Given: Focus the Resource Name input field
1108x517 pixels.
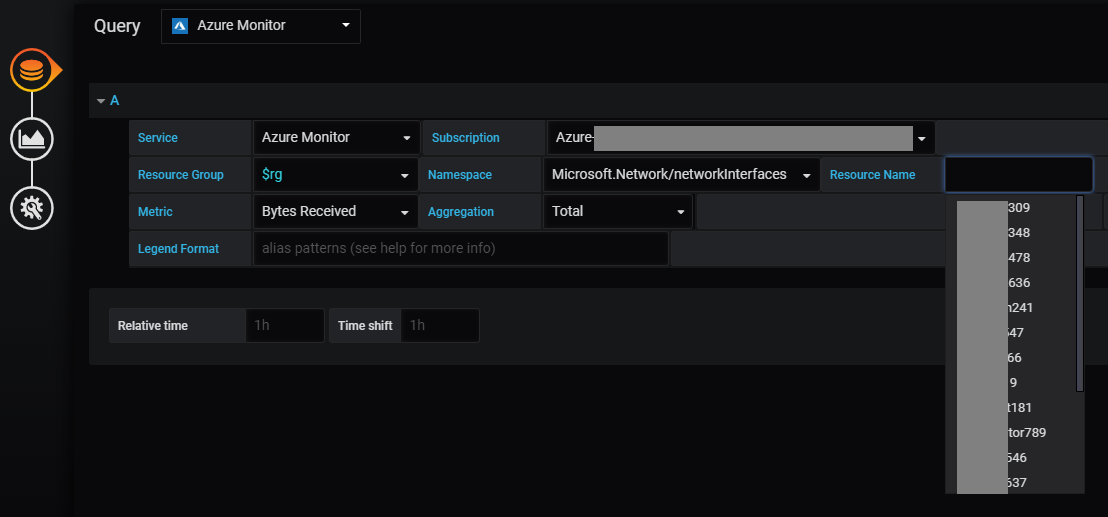Looking at the screenshot, I should click(x=1018, y=175).
